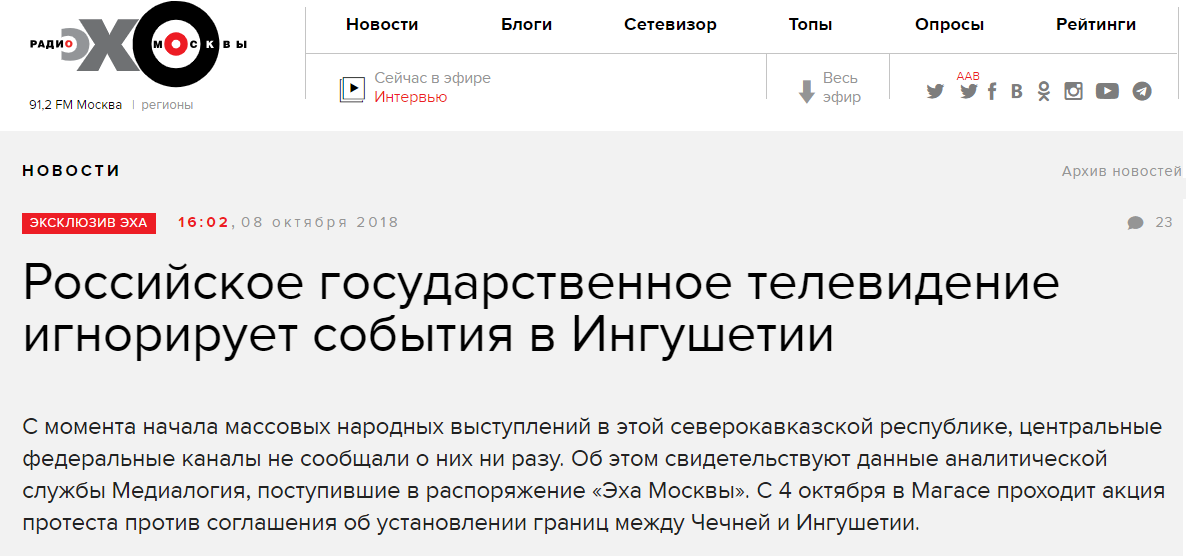Go to the Опросы menu item
Image resolution: width=1186 pixels, height=560 pixels.
pos(949,25)
